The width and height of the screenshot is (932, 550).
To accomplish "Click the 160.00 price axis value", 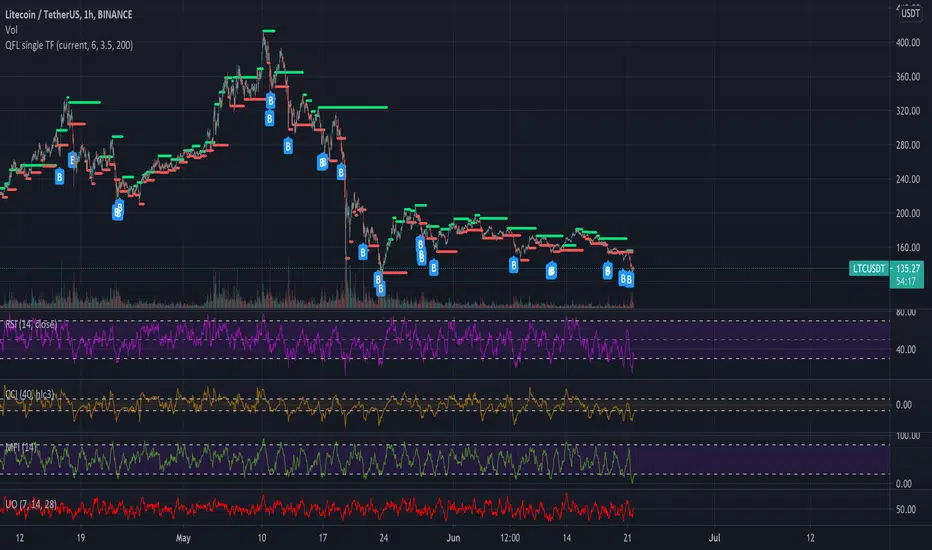I will pos(908,247).
